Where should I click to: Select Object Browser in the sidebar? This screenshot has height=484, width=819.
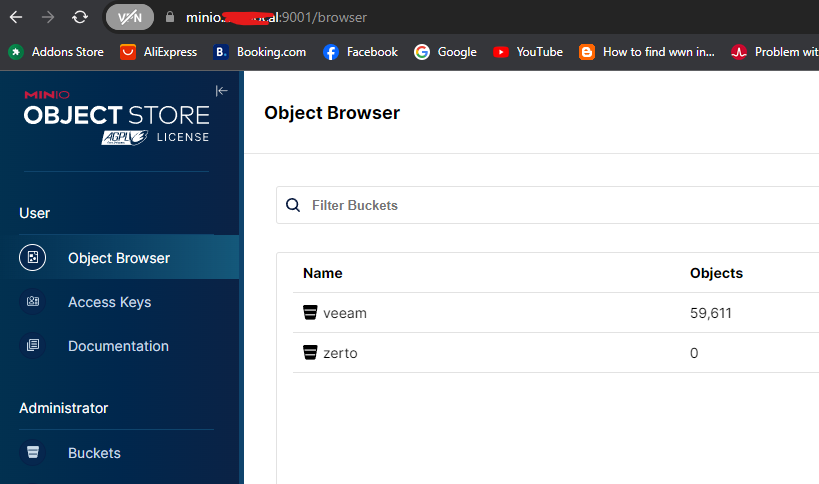pos(119,257)
